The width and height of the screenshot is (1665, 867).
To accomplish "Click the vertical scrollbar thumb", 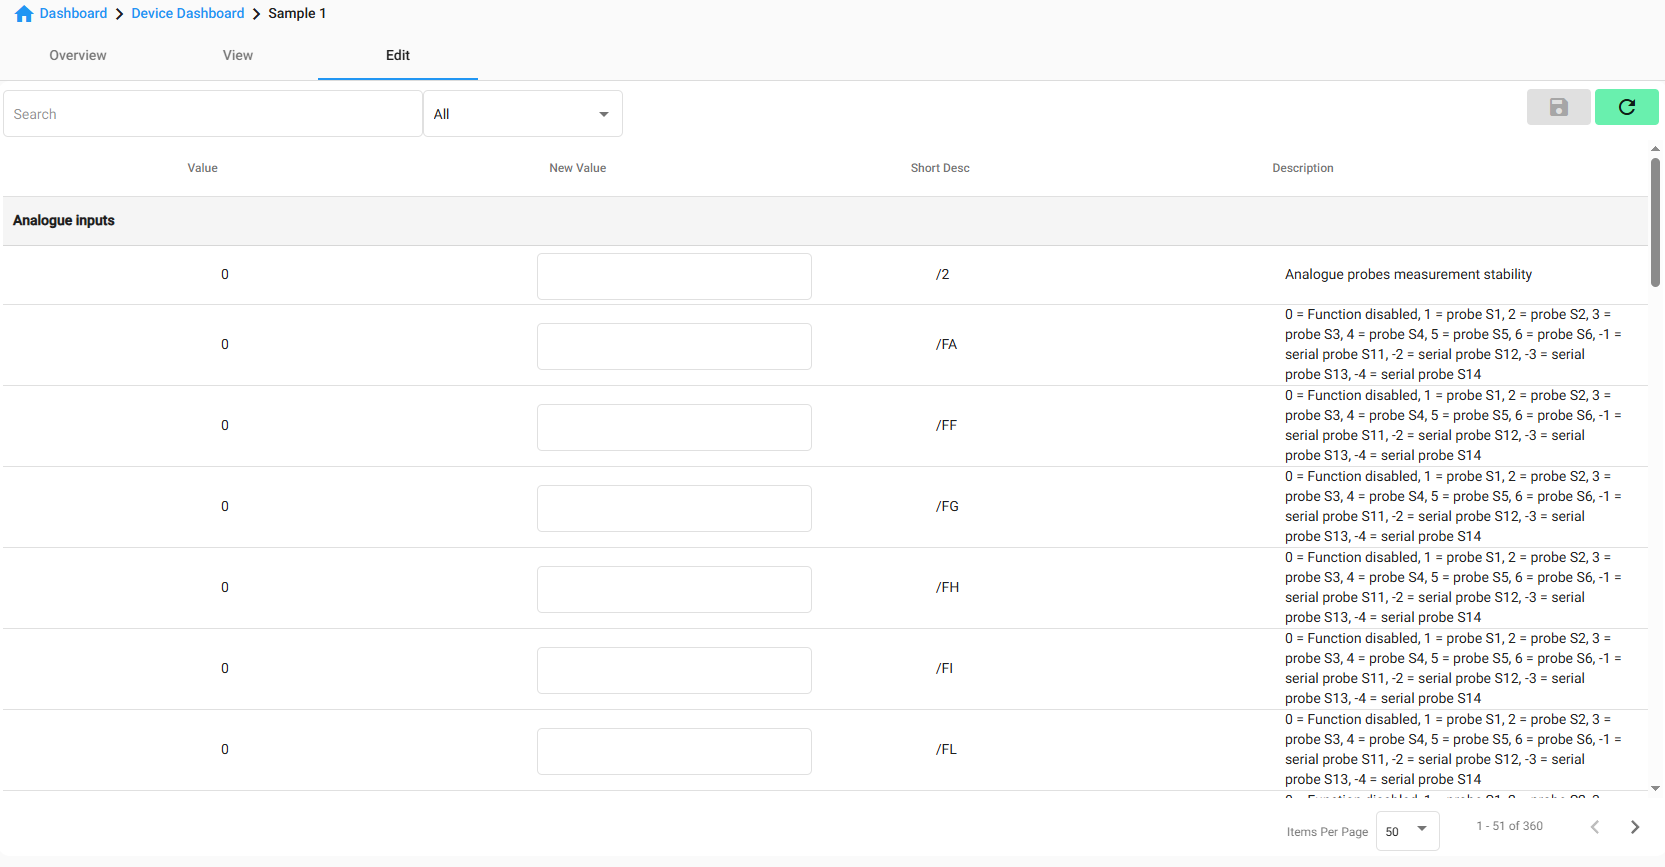I will tap(1655, 220).
